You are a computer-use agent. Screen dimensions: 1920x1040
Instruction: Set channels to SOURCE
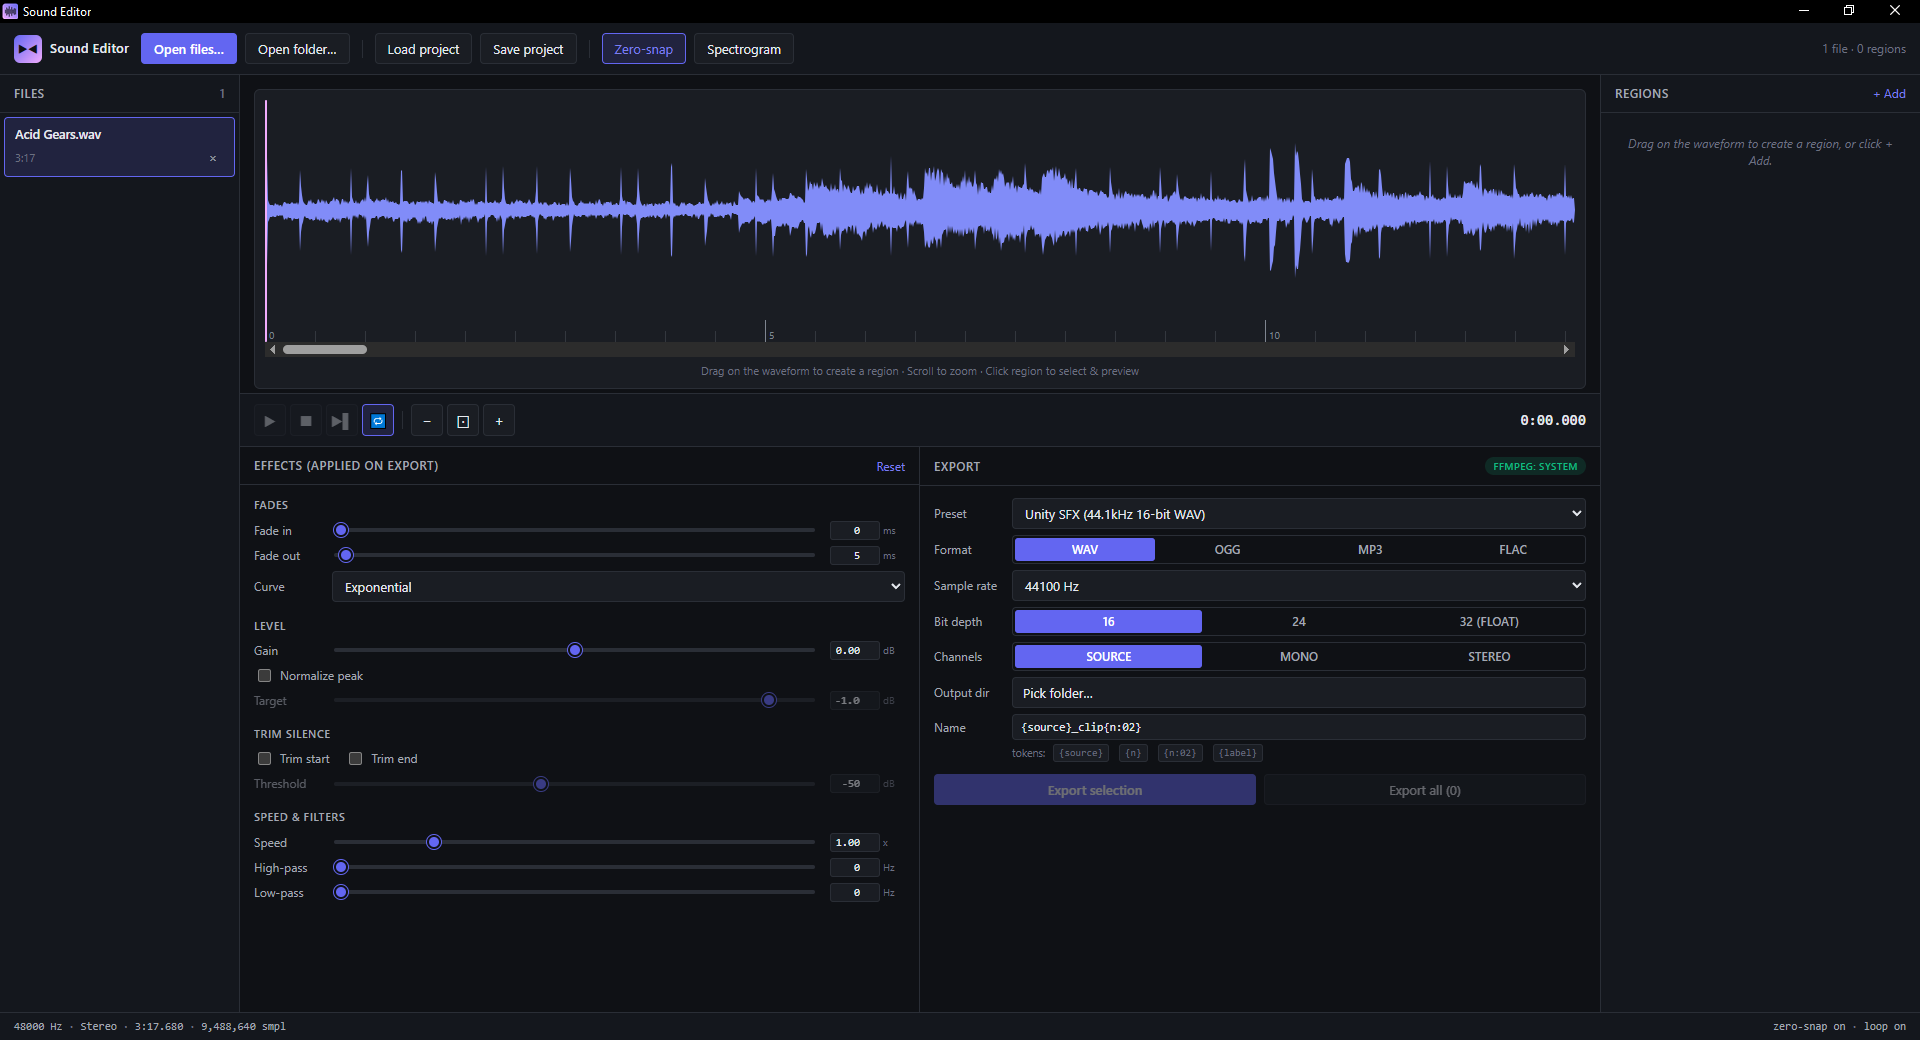coord(1108,657)
